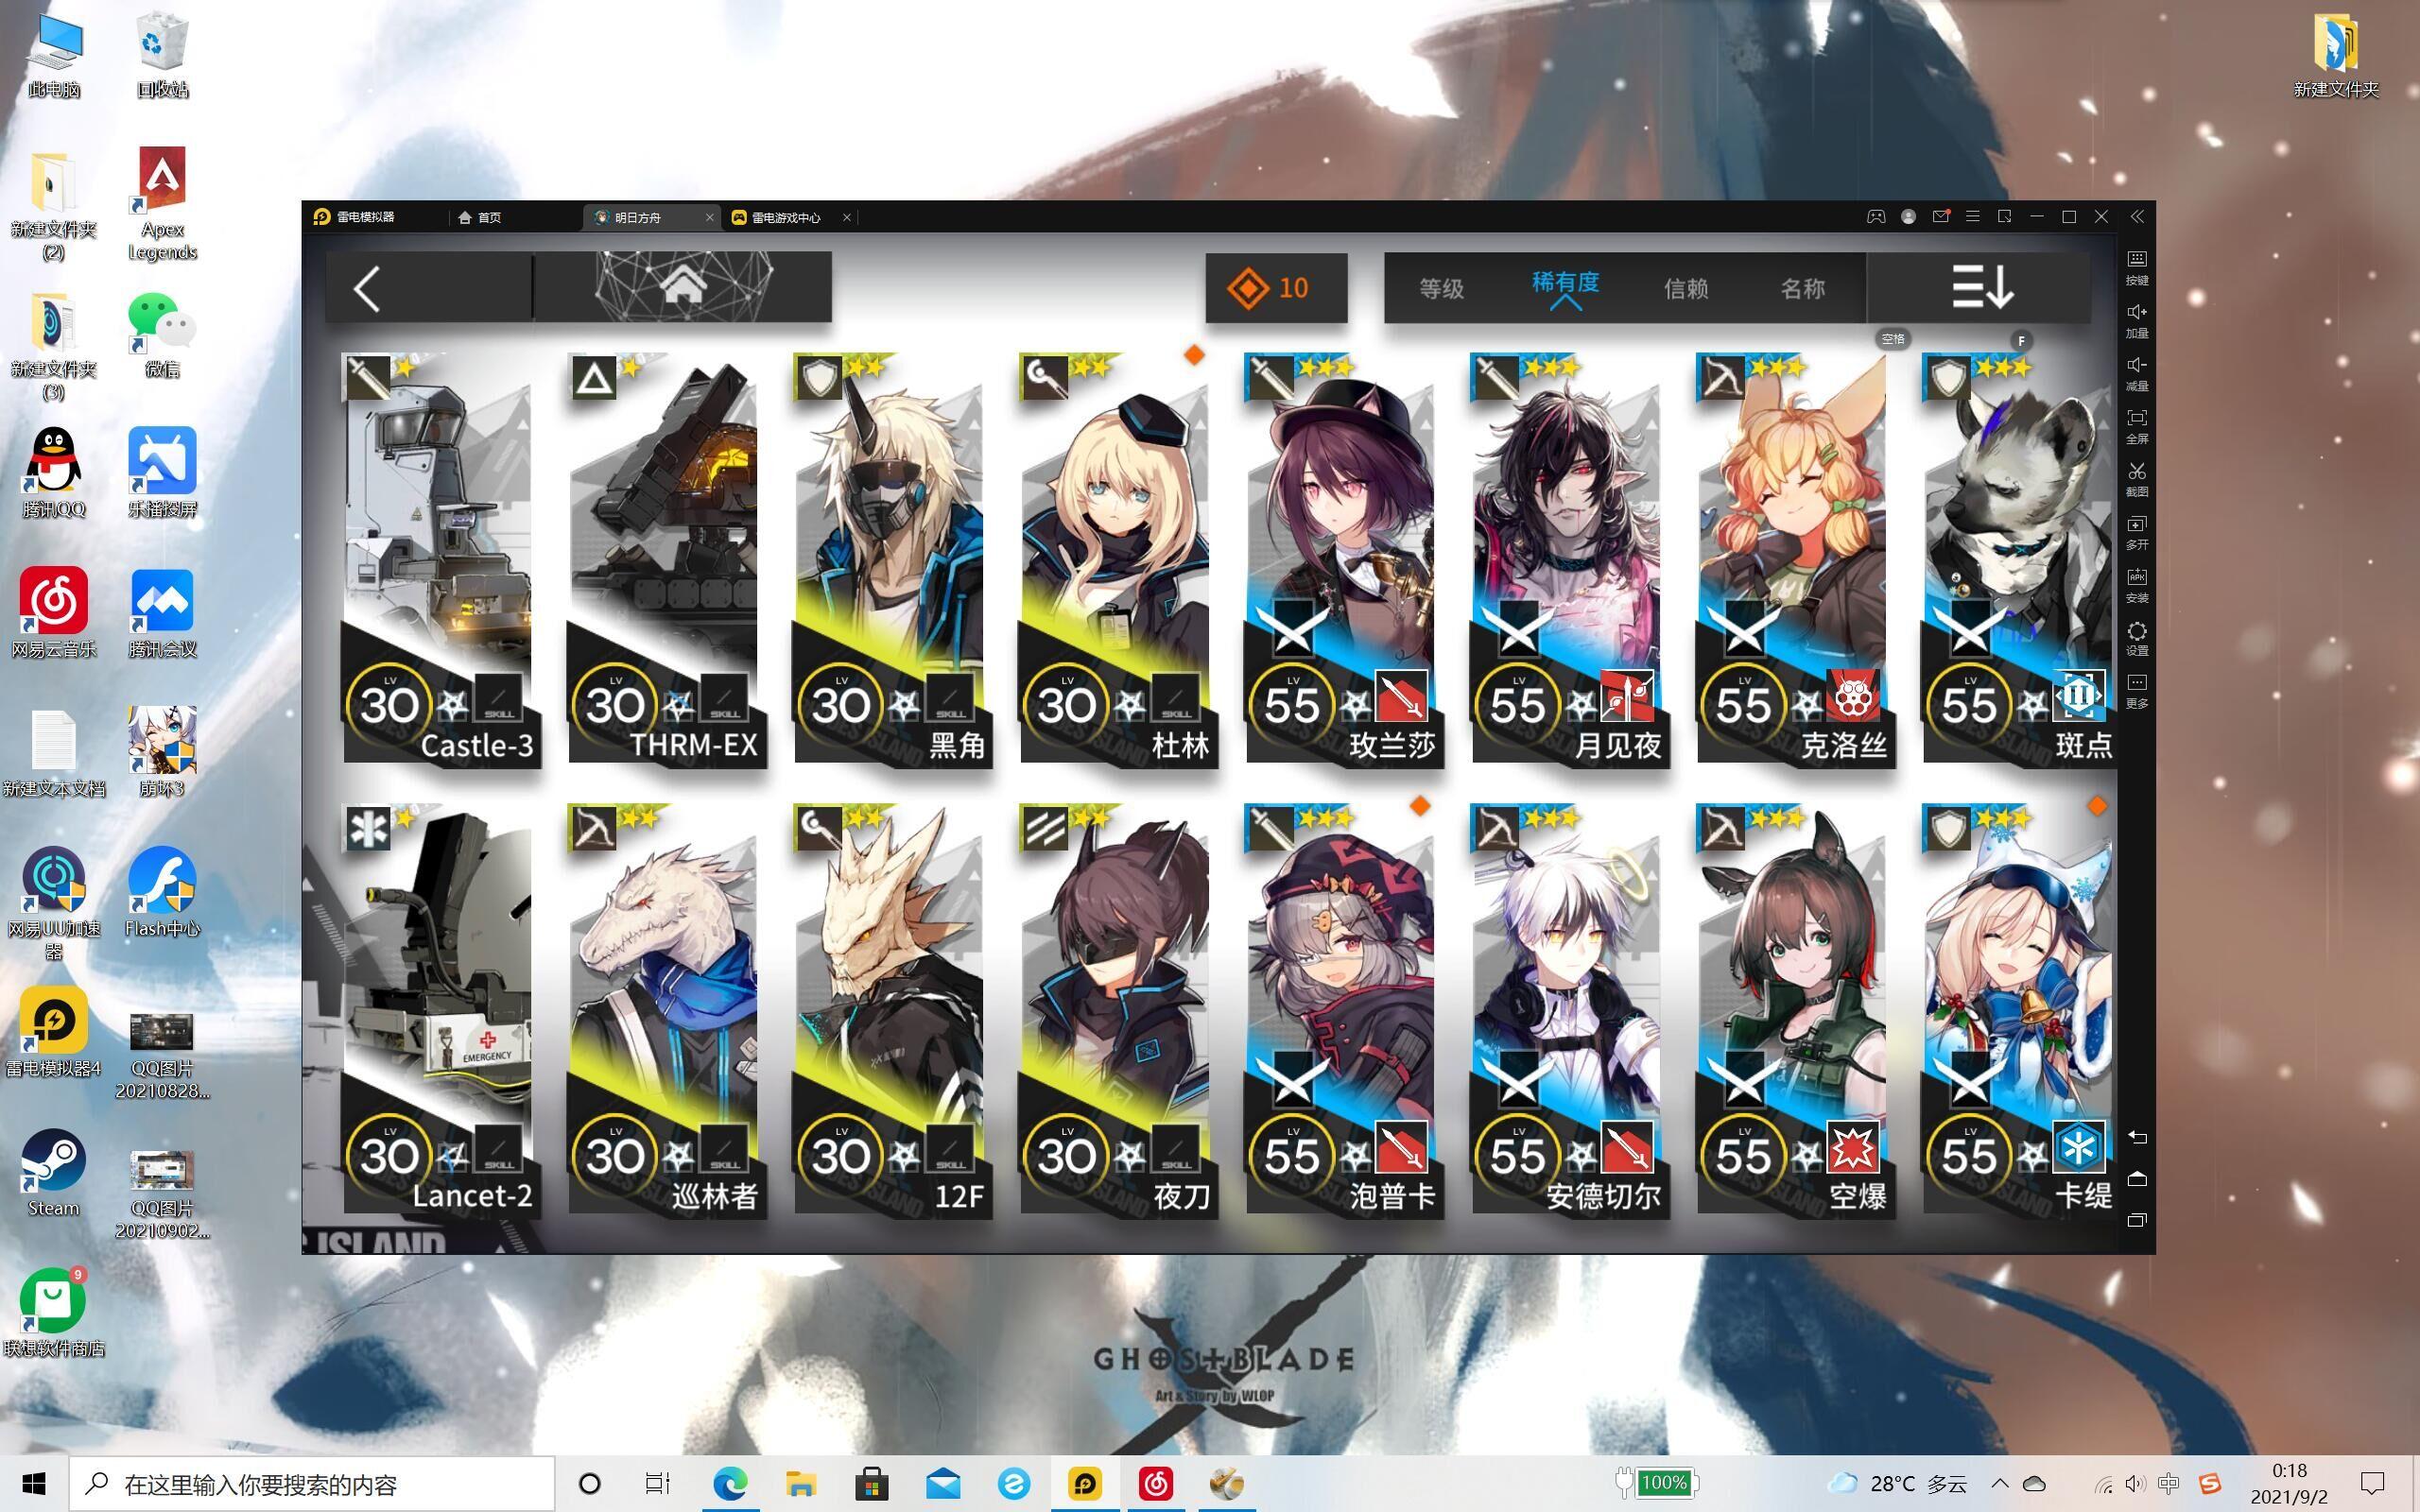Collapse the emulator sidebar double-chevron
This screenshot has width=2420, height=1512.
point(2136,217)
